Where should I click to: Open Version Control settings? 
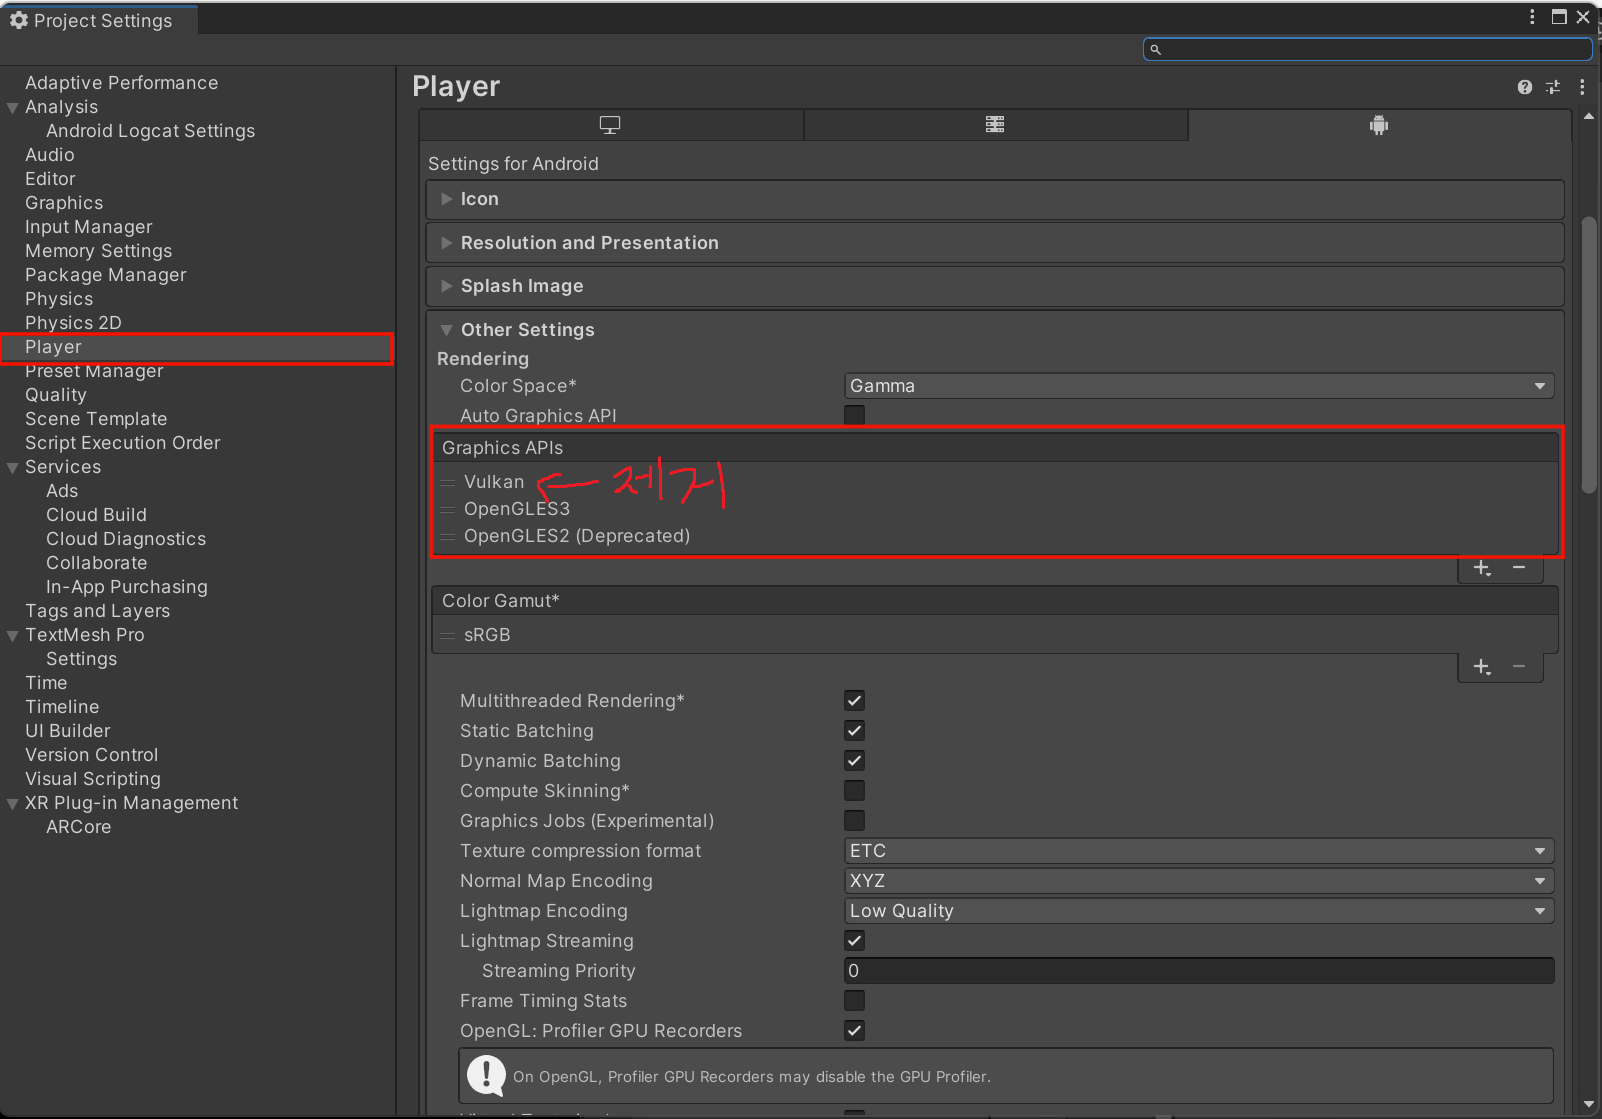pyautogui.click(x=92, y=755)
